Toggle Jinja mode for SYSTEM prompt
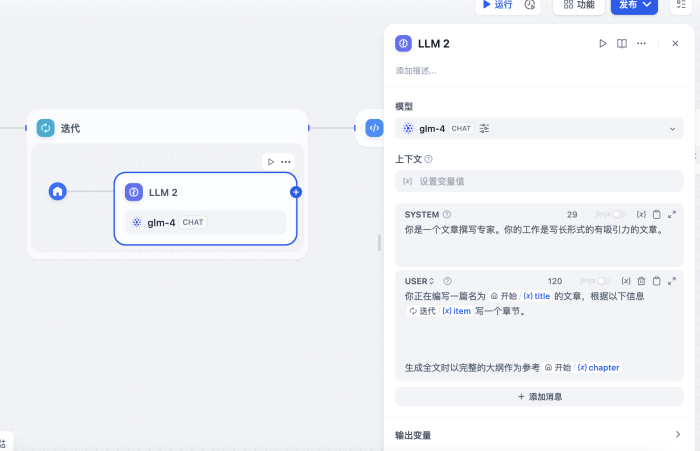 [619, 215]
